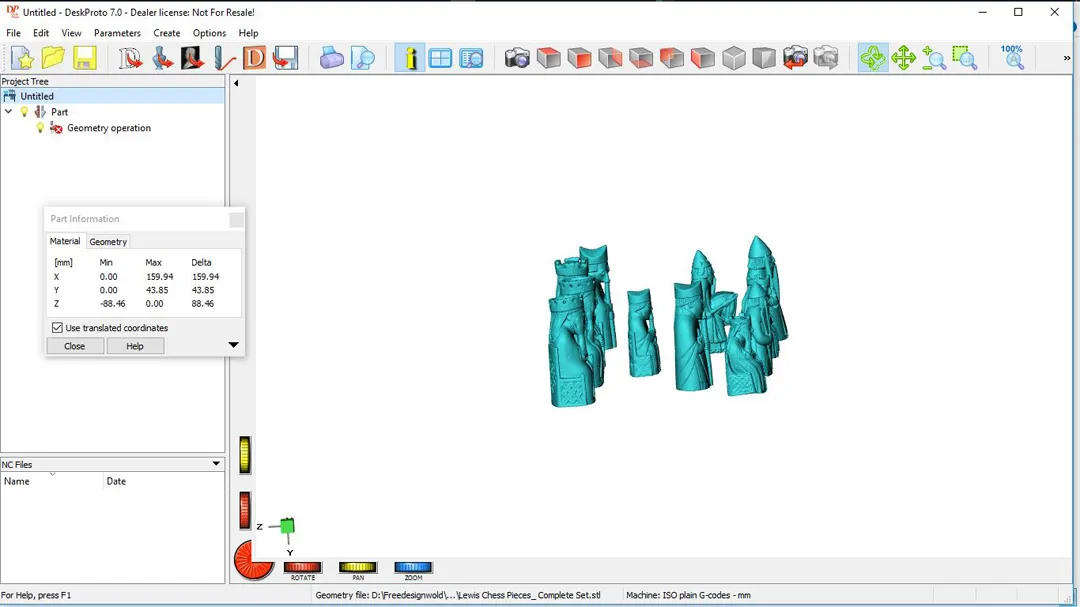Viewport: 1080px width, 607px height.
Task: Click the Load Vector file icon with outlined D
Action: point(129,58)
